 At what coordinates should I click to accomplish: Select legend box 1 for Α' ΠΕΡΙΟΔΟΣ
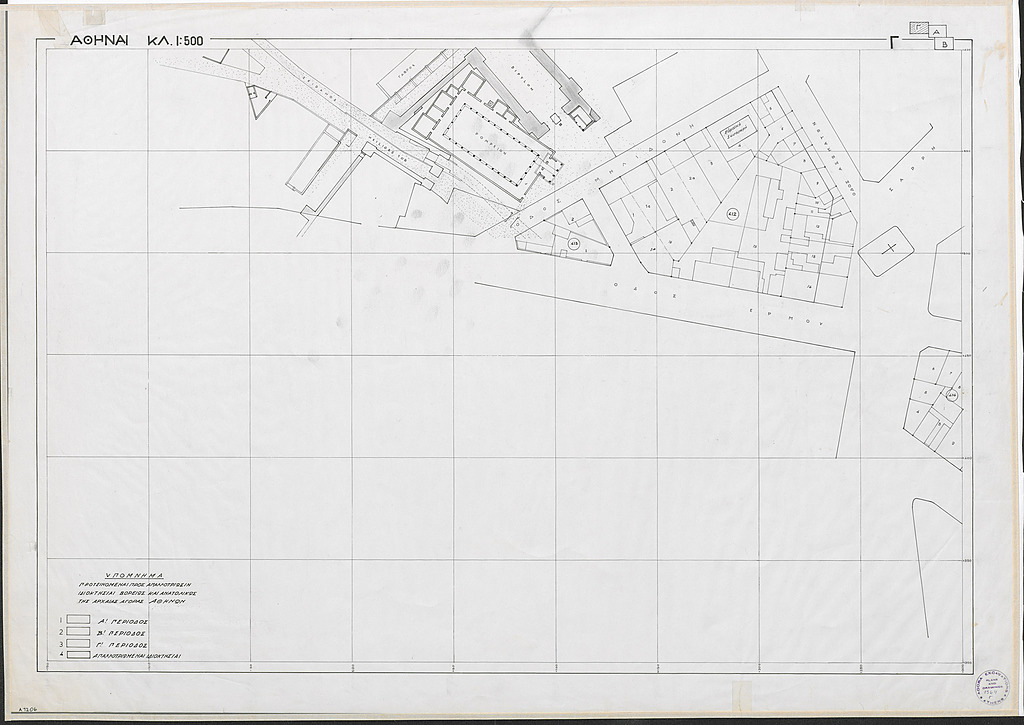tap(79, 621)
